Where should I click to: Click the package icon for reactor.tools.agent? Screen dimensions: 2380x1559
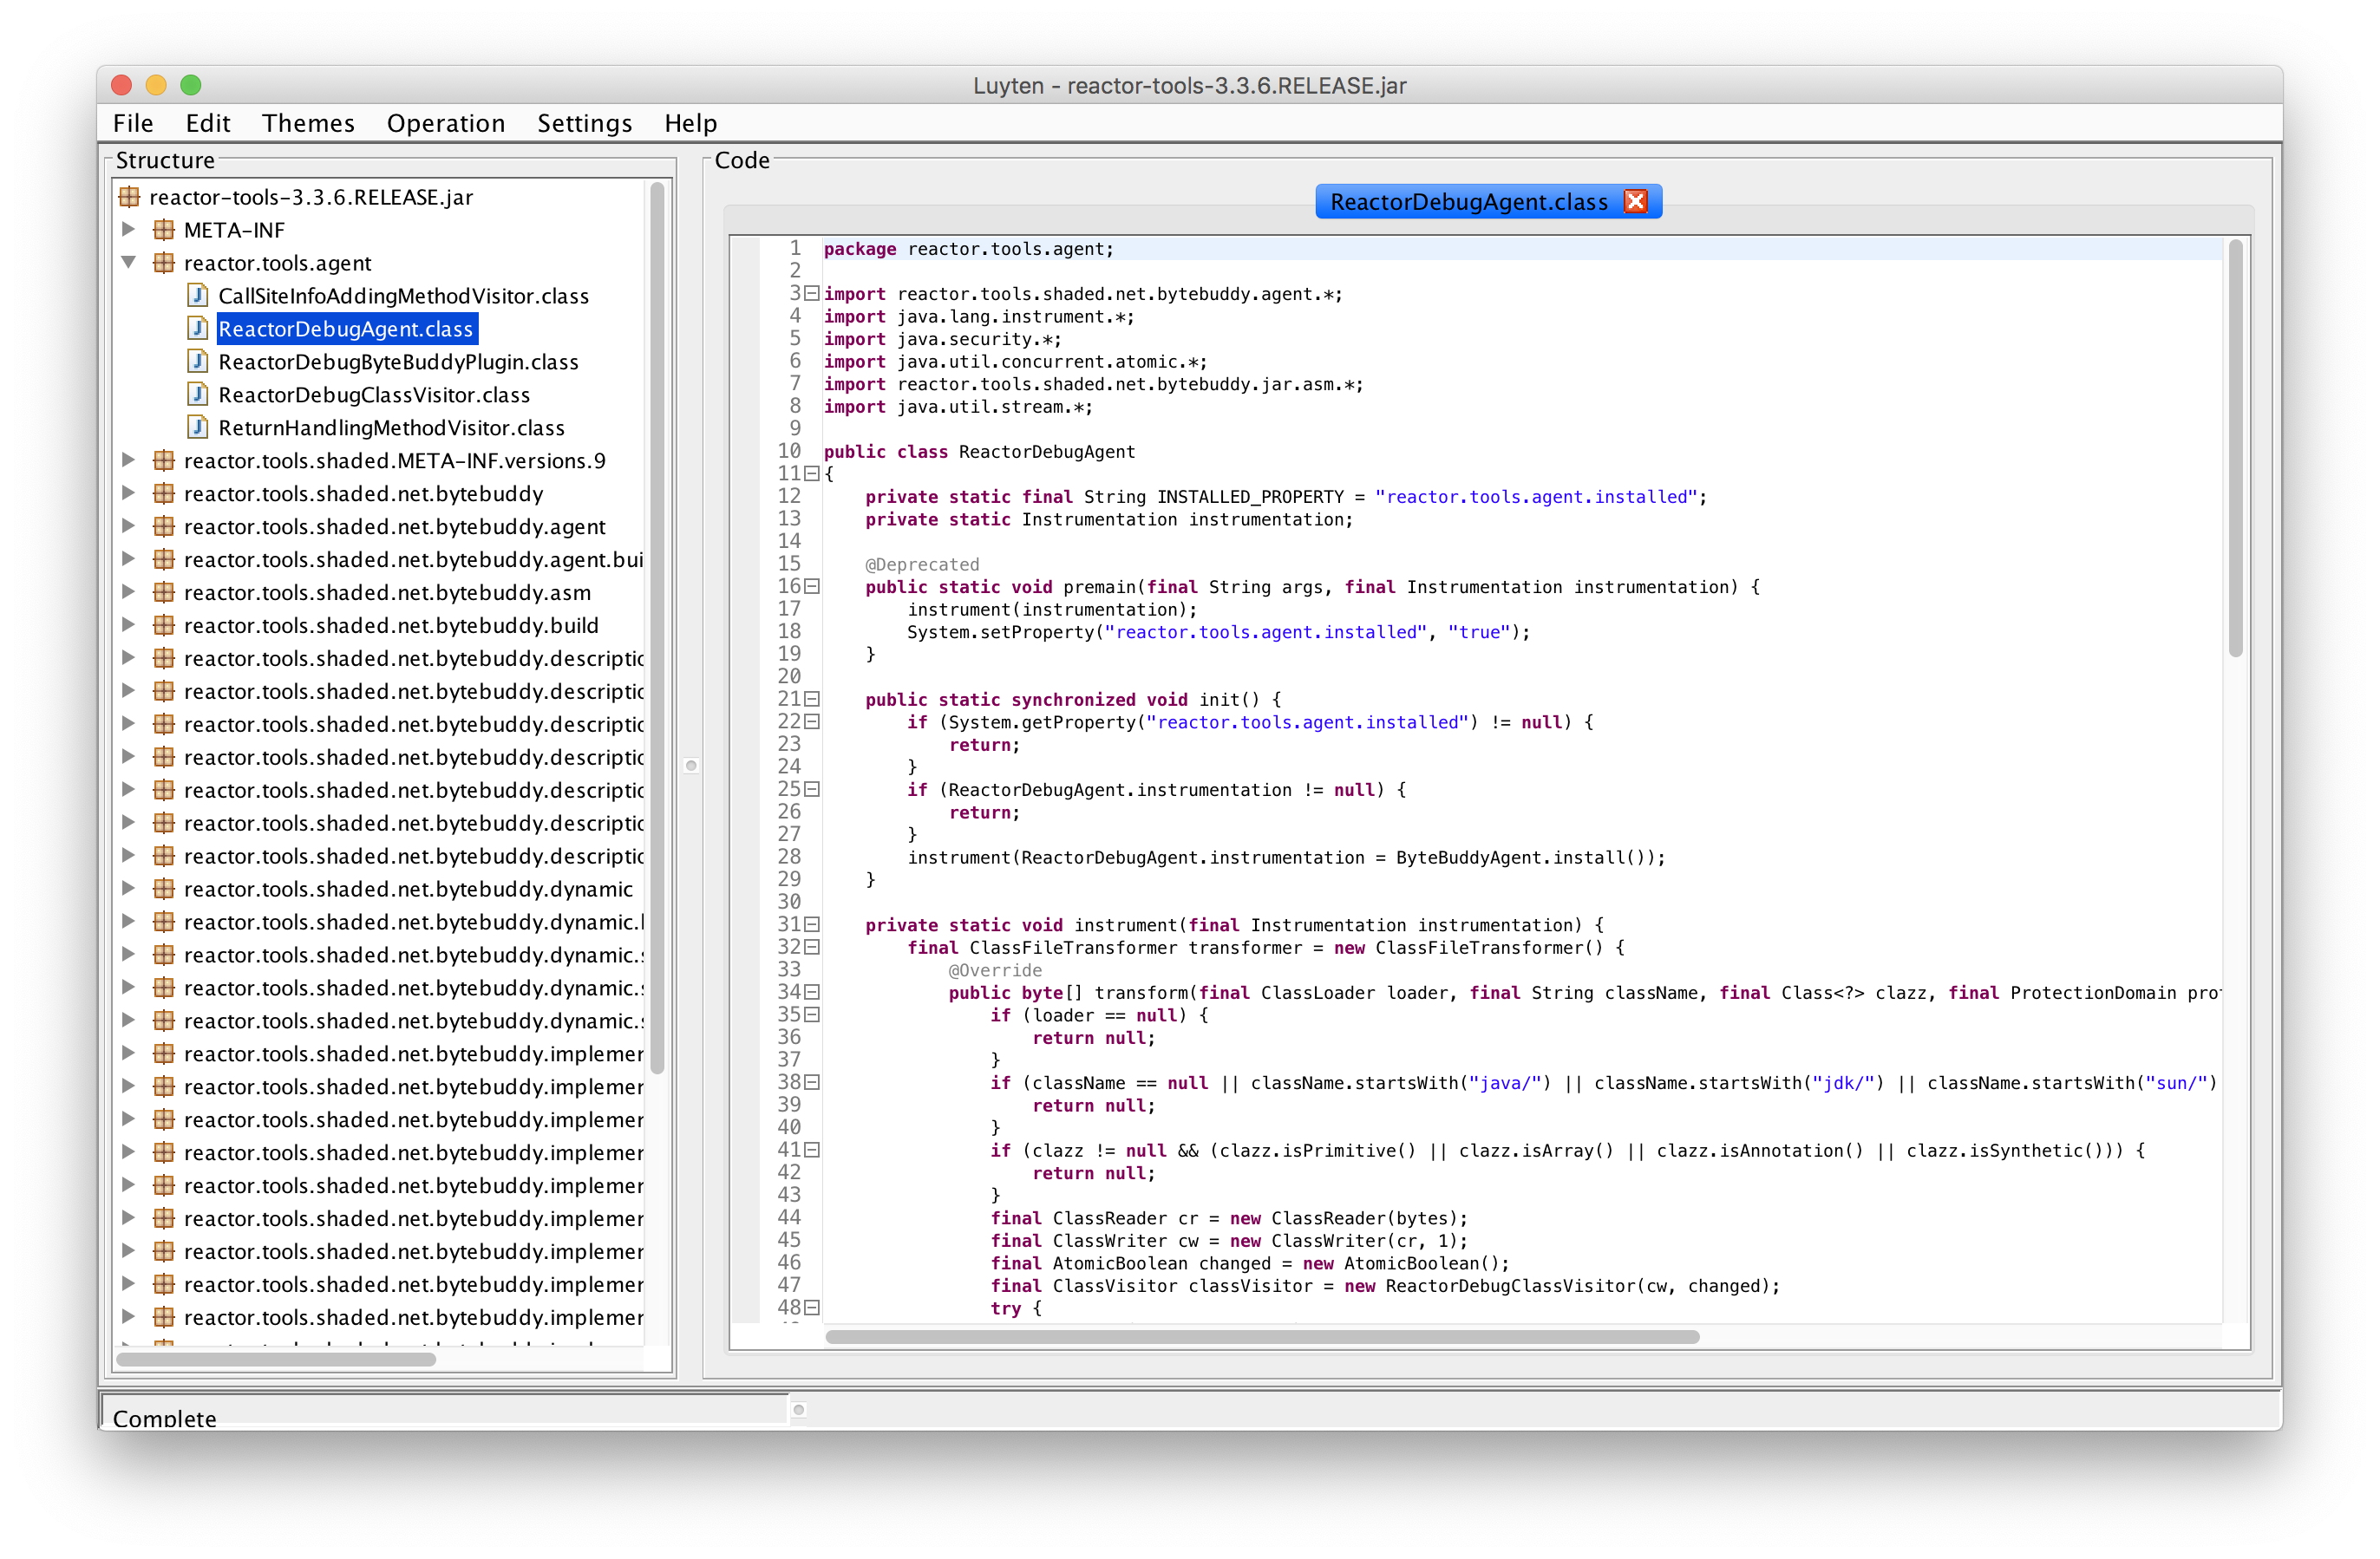point(163,263)
